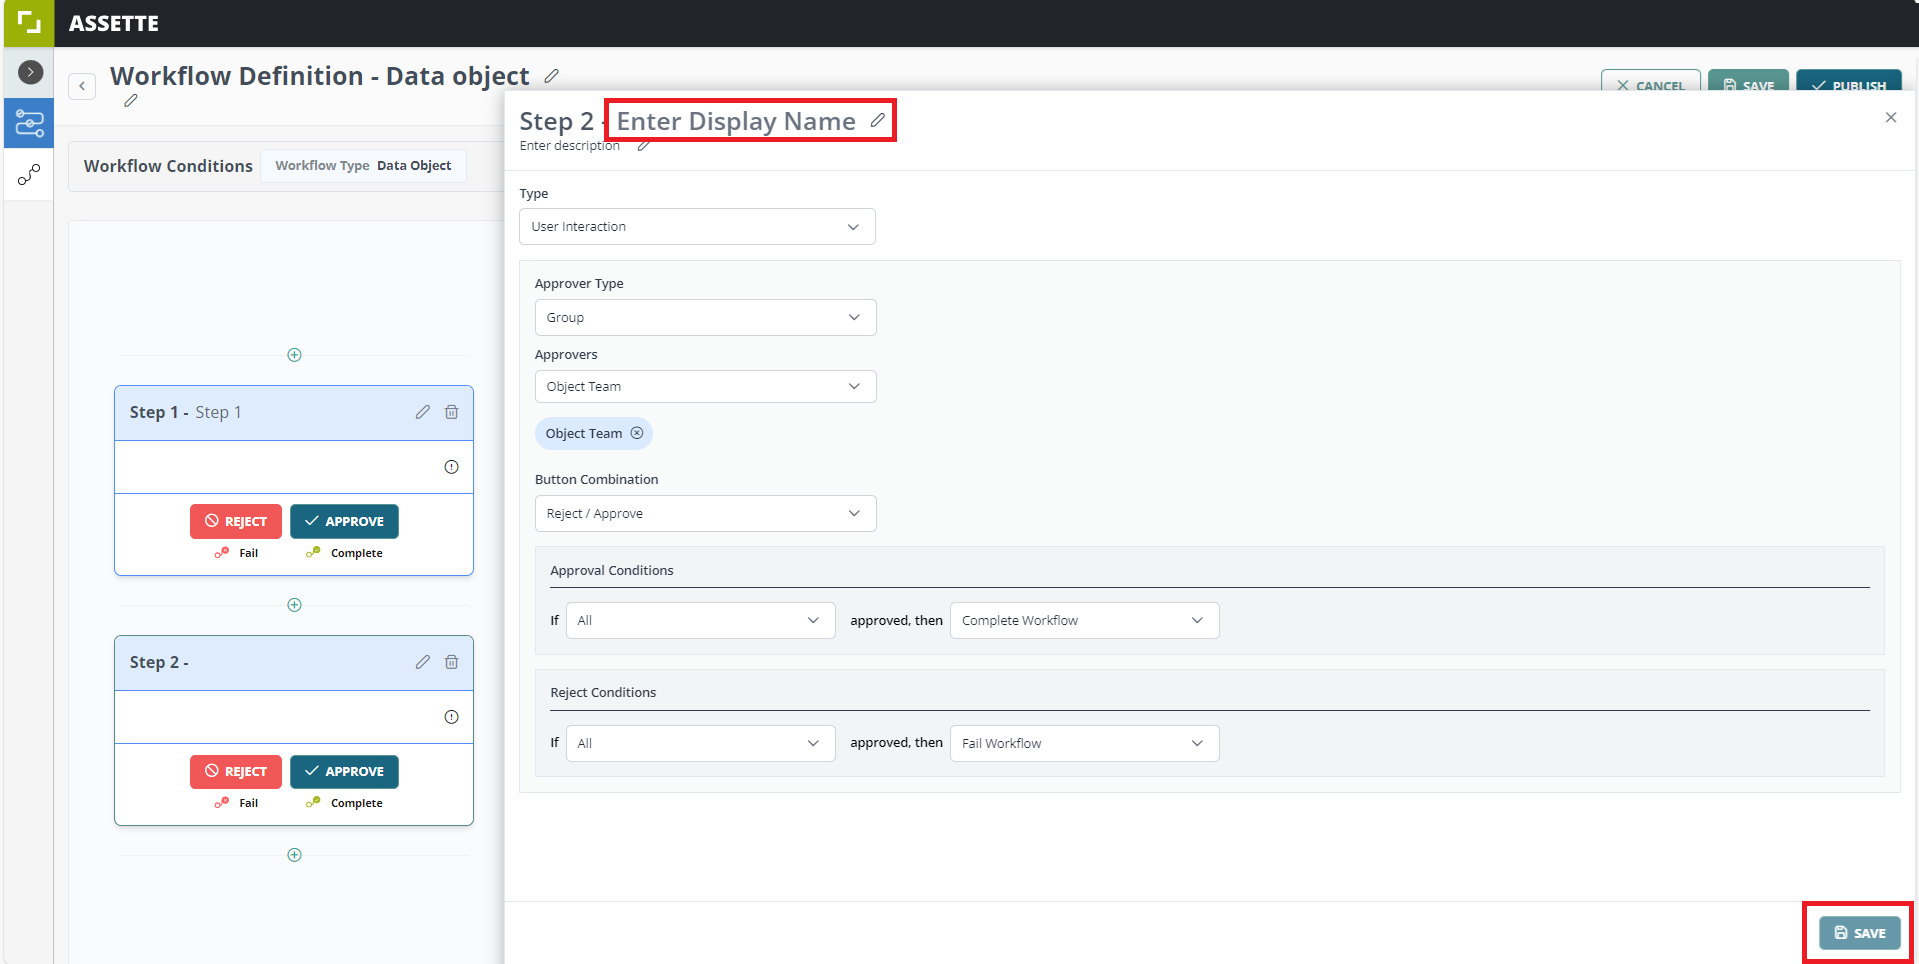
Task: Expand the sidebar using the arrow circle icon
Action: 29,71
